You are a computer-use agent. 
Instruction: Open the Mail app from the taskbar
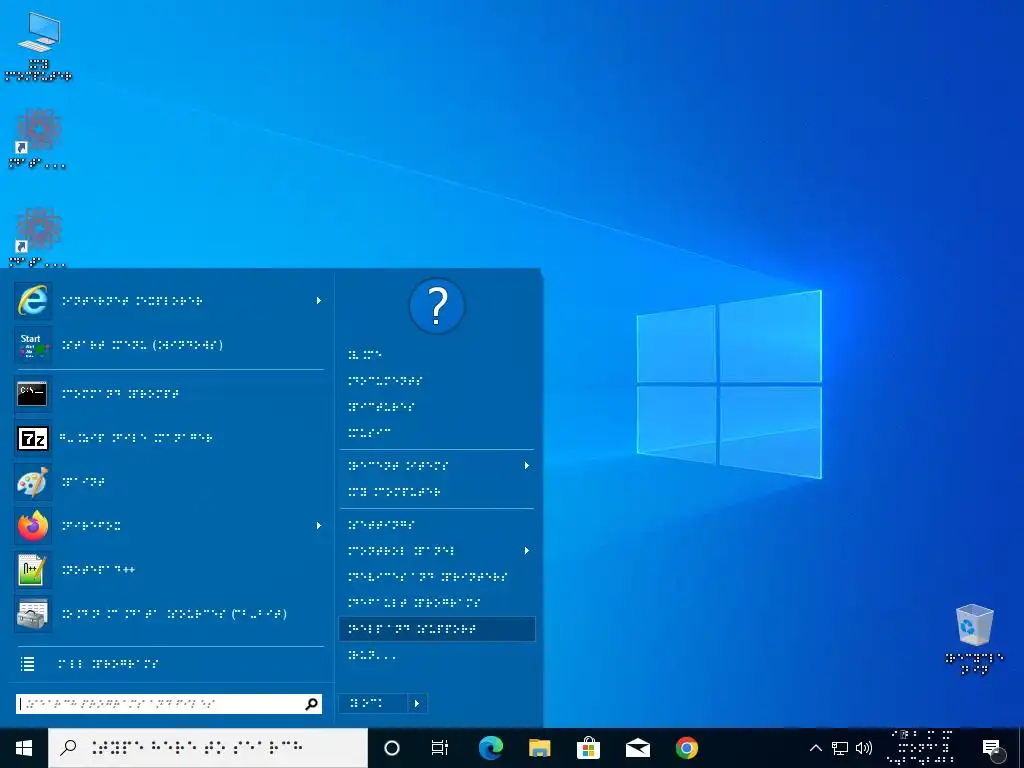637,748
